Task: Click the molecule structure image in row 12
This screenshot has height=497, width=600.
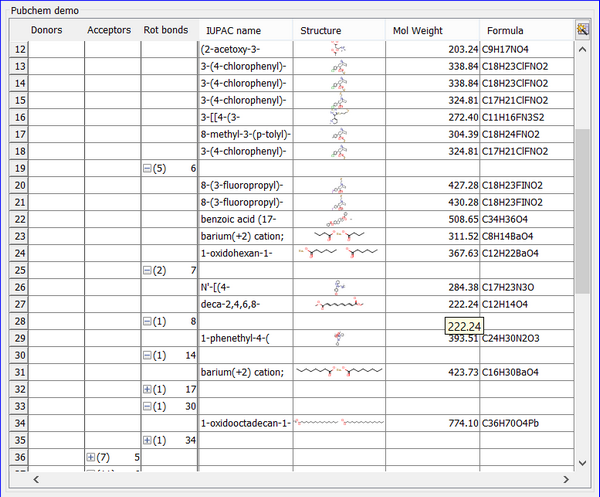Action: coord(338,48)
